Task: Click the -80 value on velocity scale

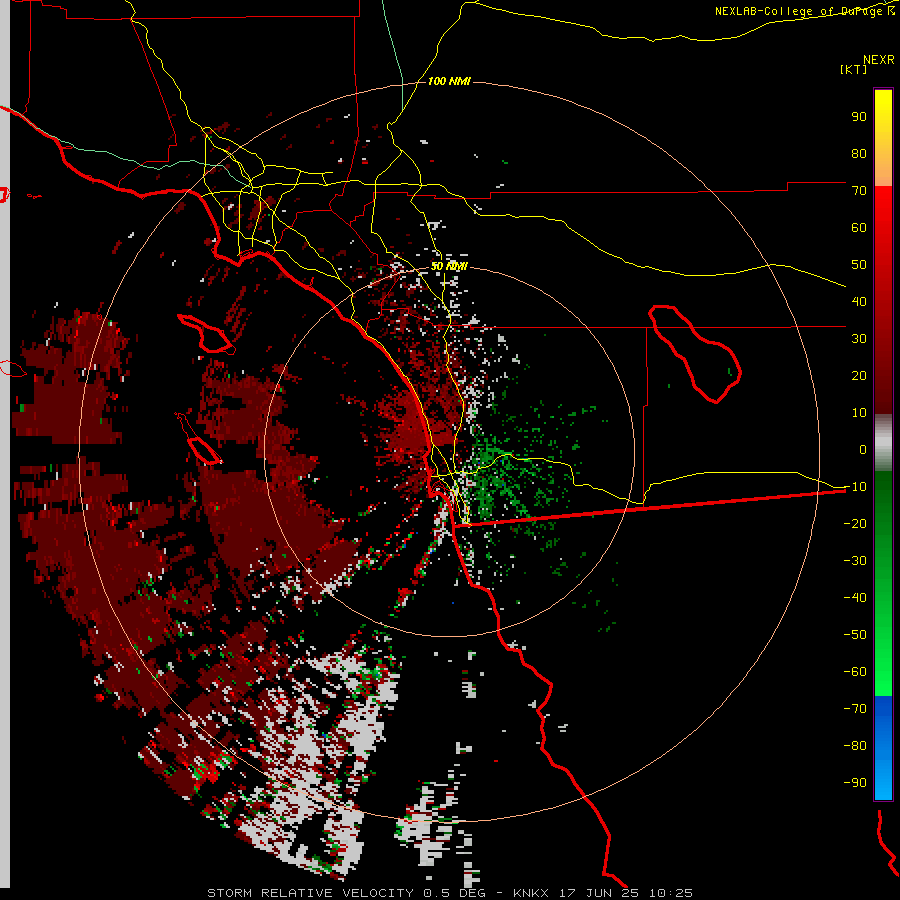Action: (855, 746)
